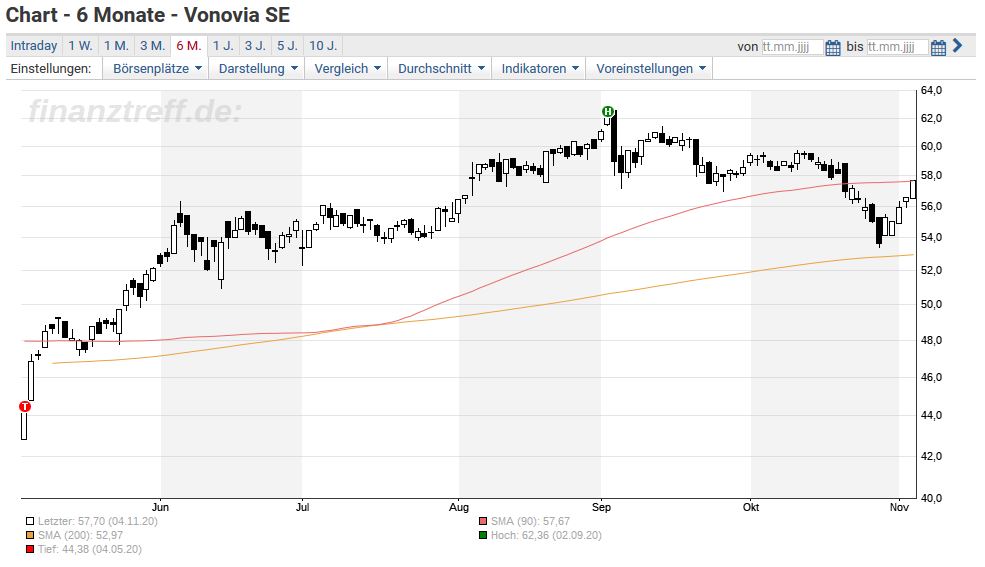Viewport: 985px width, 567px height.
Task: Expand the Darstellung dropdown
Action: (258, 68)
